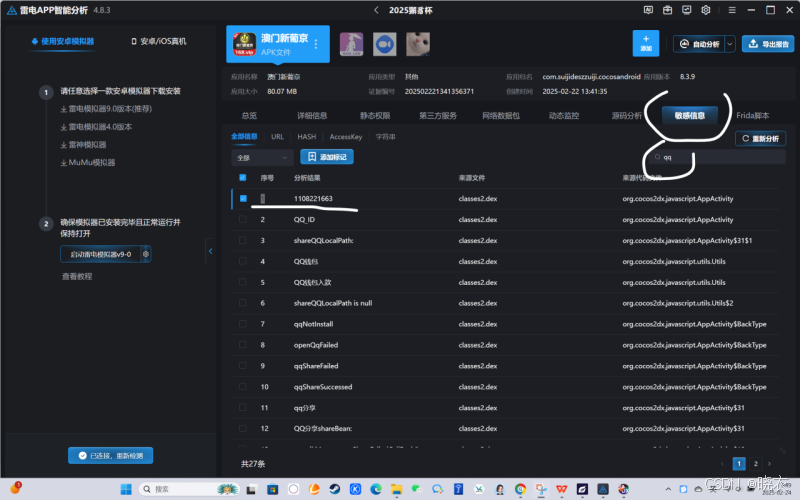Check the qqShareSuccessed row checkbox
Screen dimensions: 801x500
pyautogui.click(x=243, y=387)
